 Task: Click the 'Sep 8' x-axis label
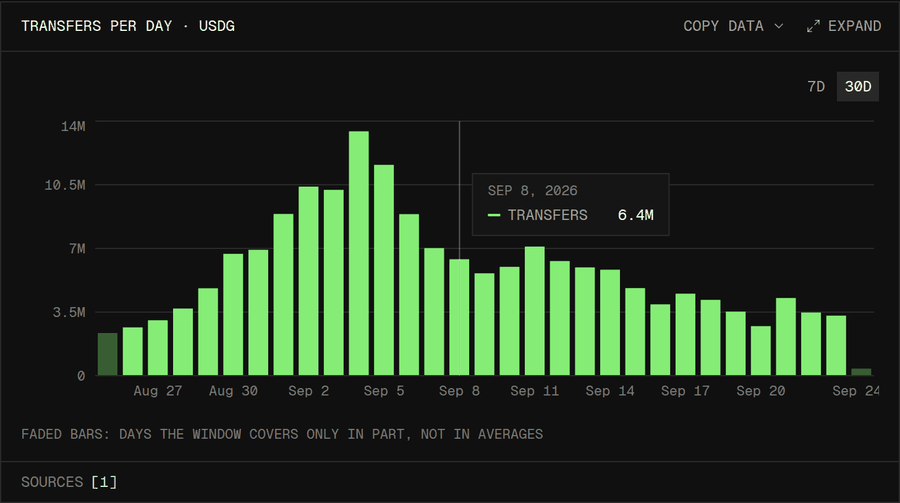[x=459, y=391]
